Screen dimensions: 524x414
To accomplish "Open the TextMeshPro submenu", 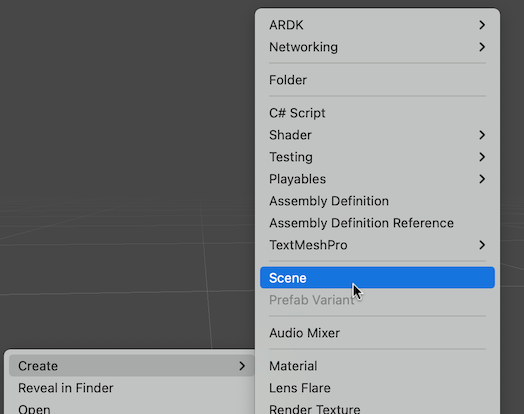I will 377,245.
